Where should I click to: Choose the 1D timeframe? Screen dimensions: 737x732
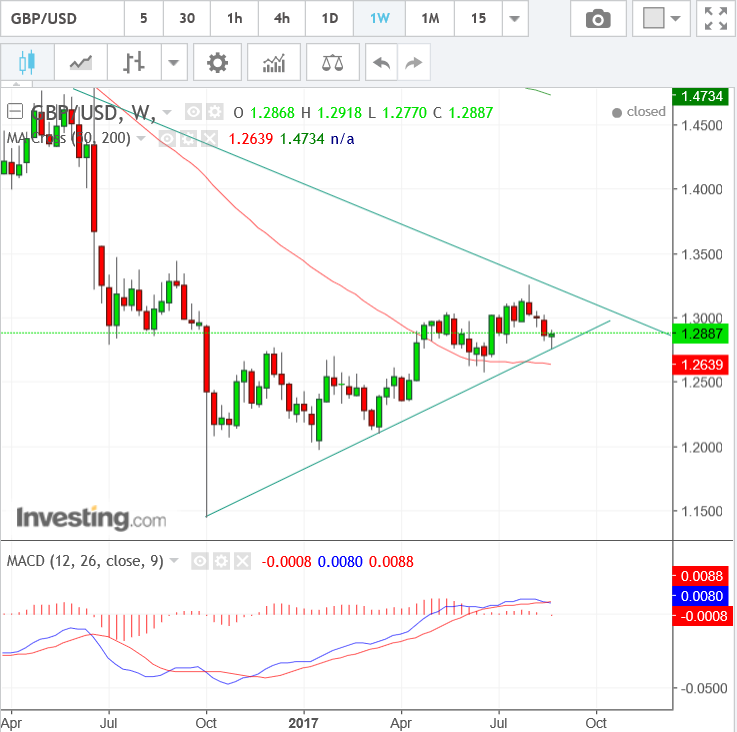[329, 18]
